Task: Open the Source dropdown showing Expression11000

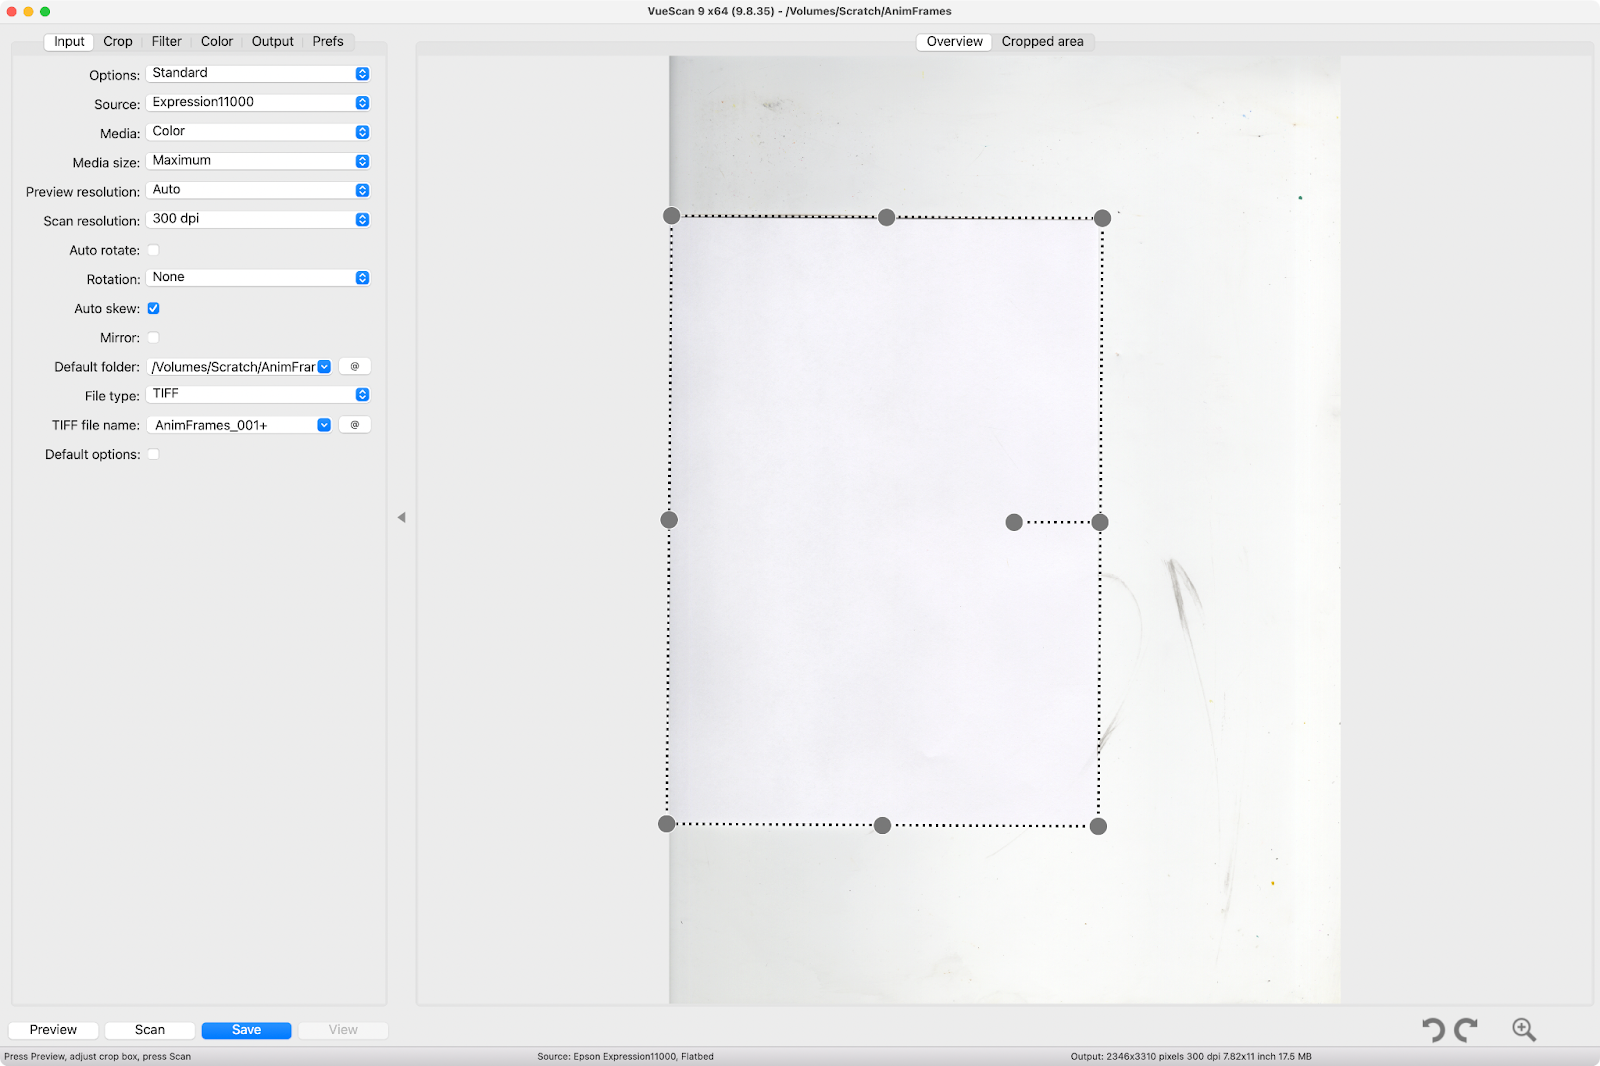Action: tap(258, 103)
